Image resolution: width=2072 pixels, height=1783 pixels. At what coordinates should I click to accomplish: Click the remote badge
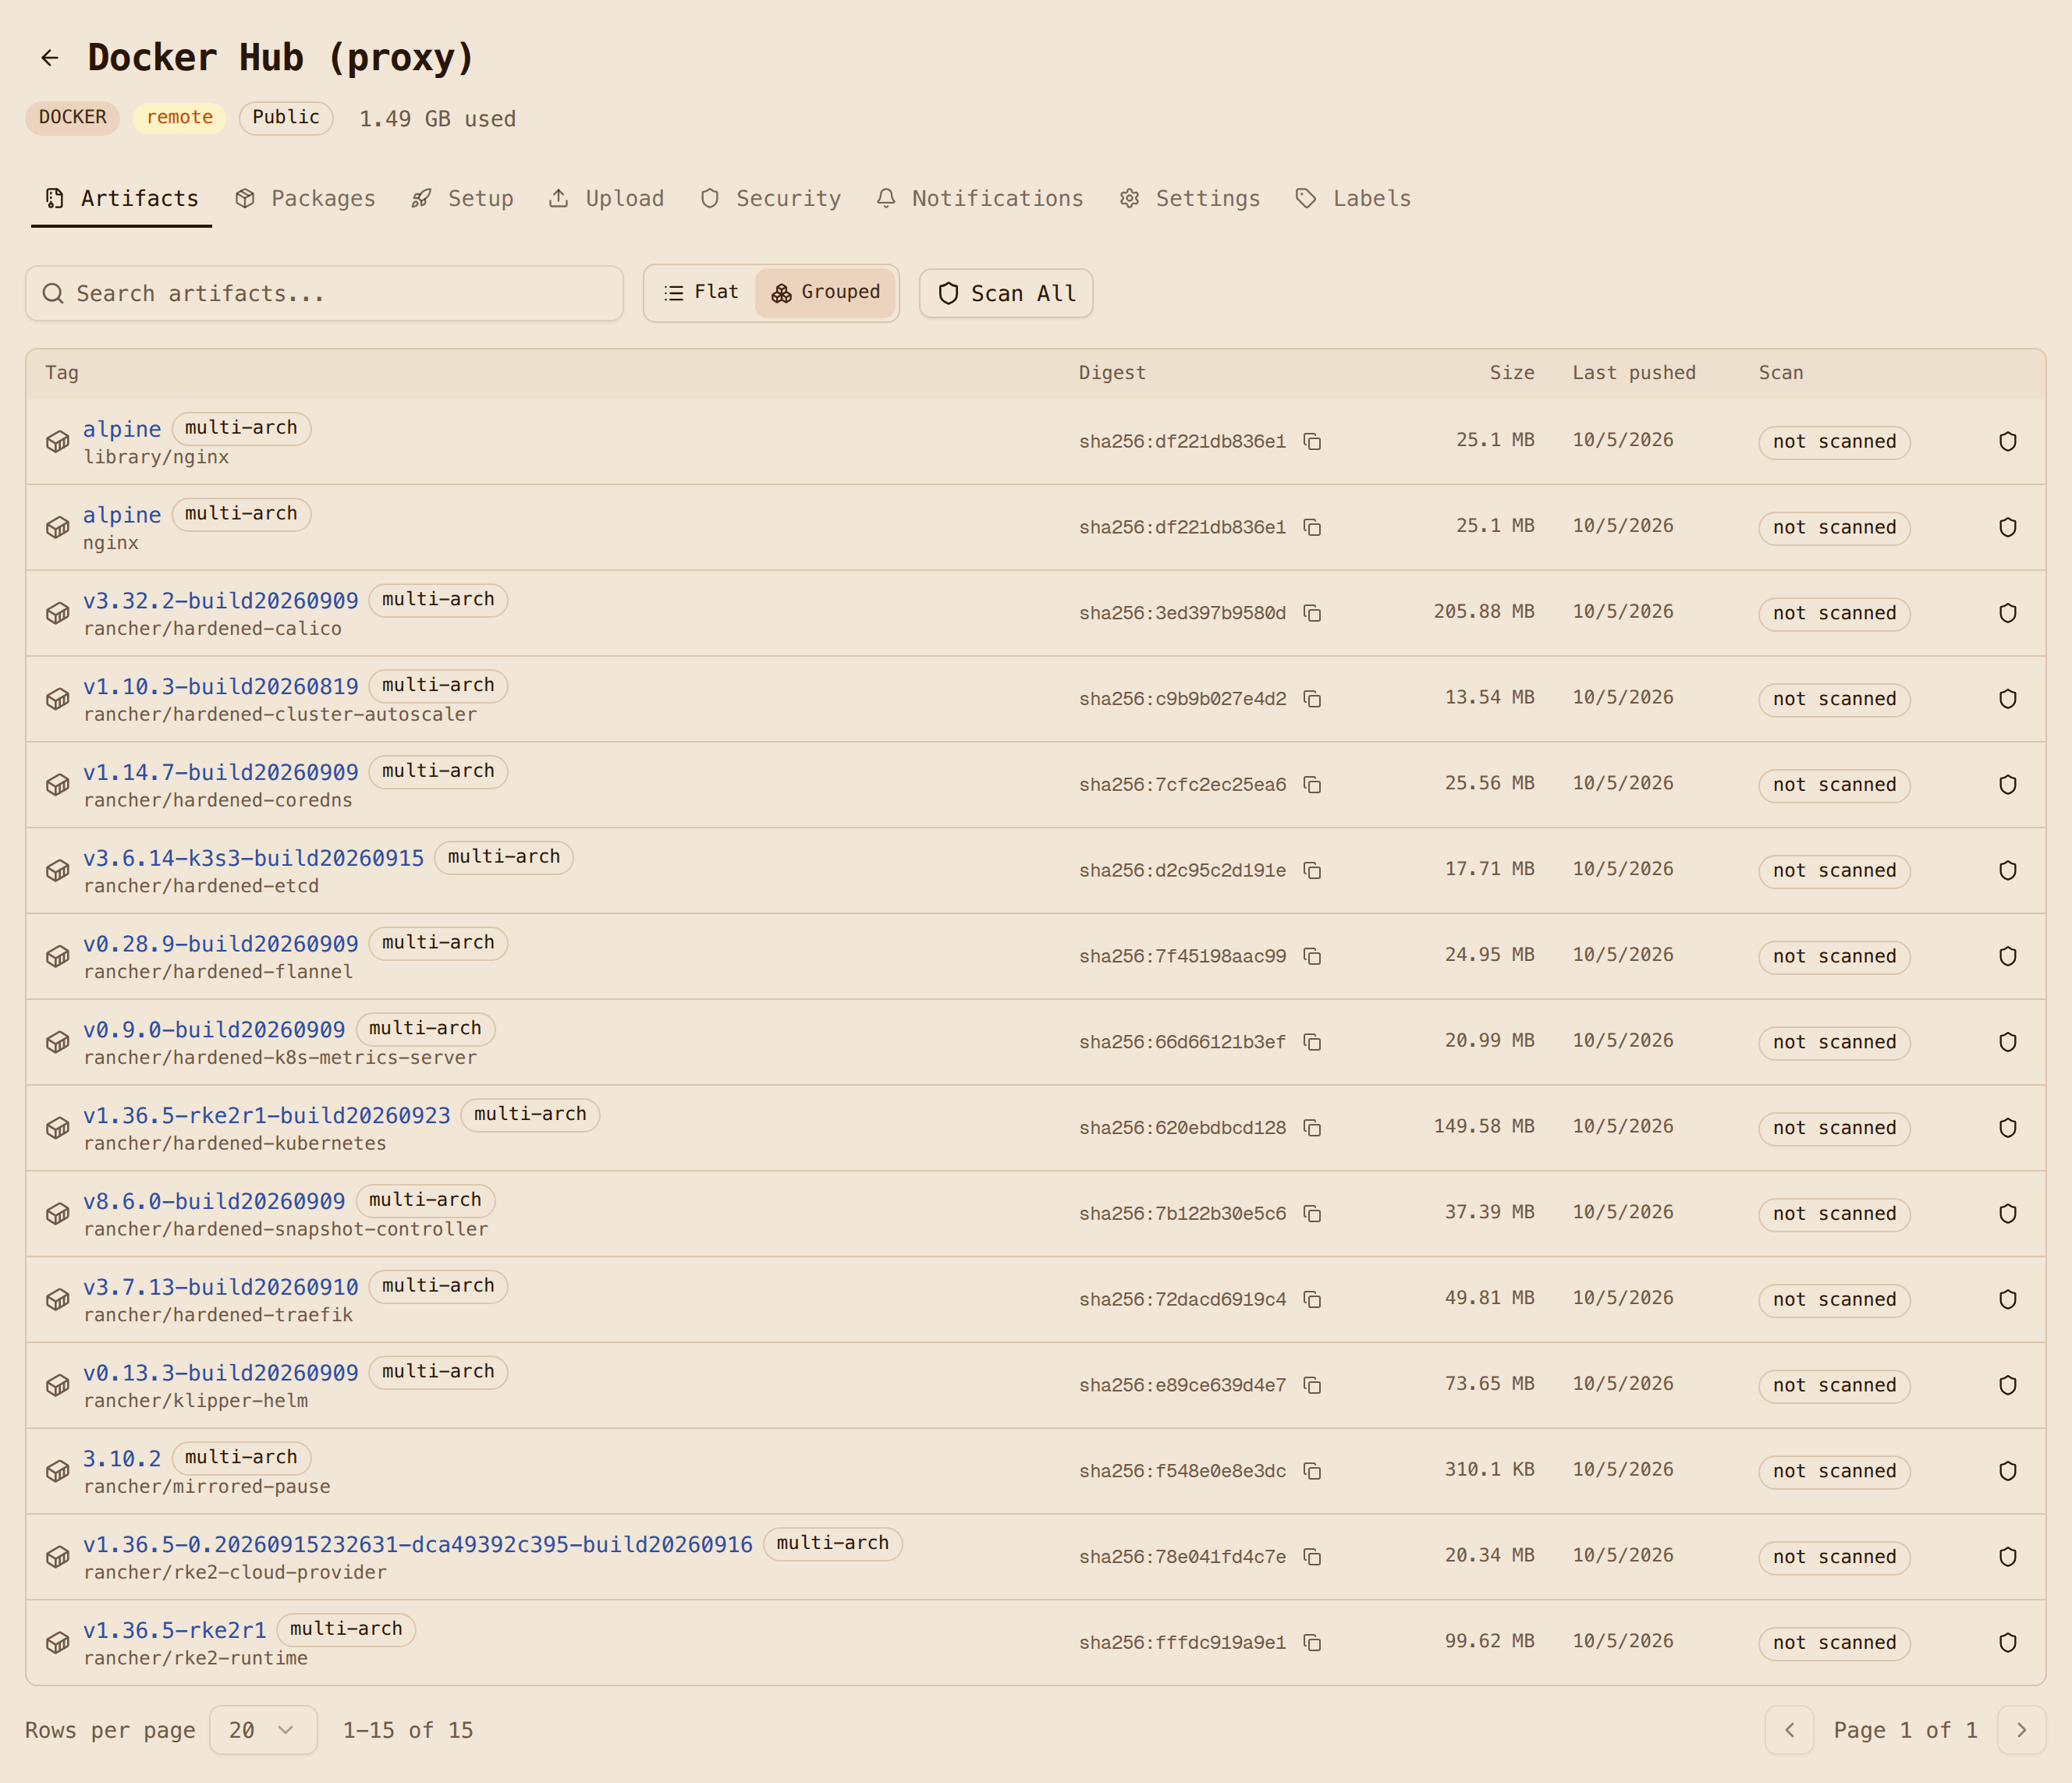(x=180, y=118)
